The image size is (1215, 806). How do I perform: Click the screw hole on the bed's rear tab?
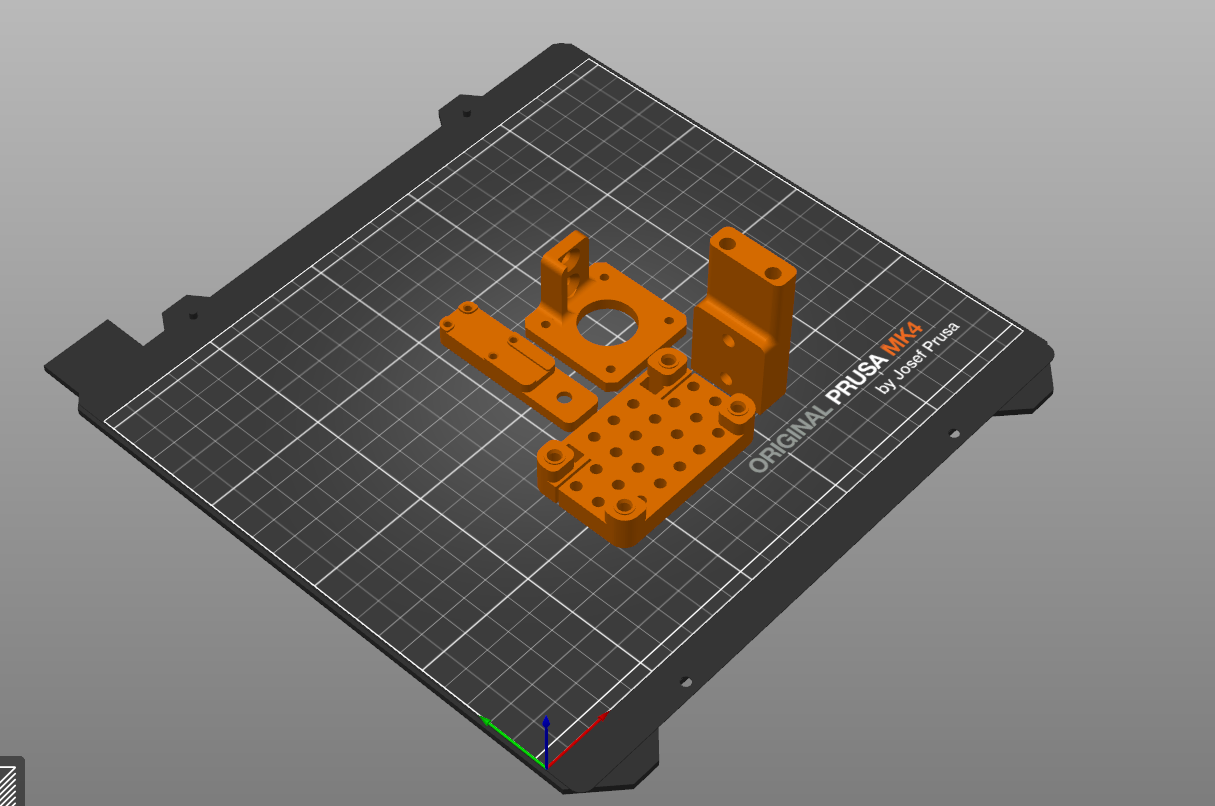click(466, 113)
